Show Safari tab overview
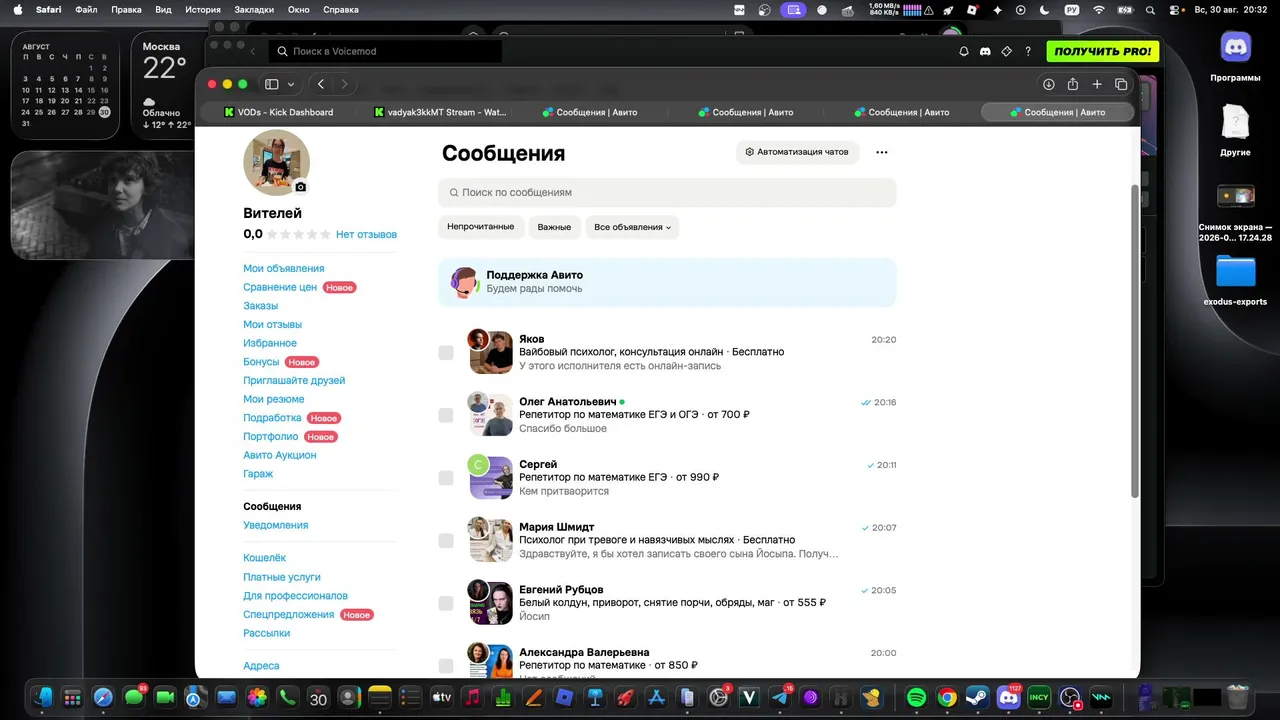The image size is (1280, 720). tap(1121, 84)
